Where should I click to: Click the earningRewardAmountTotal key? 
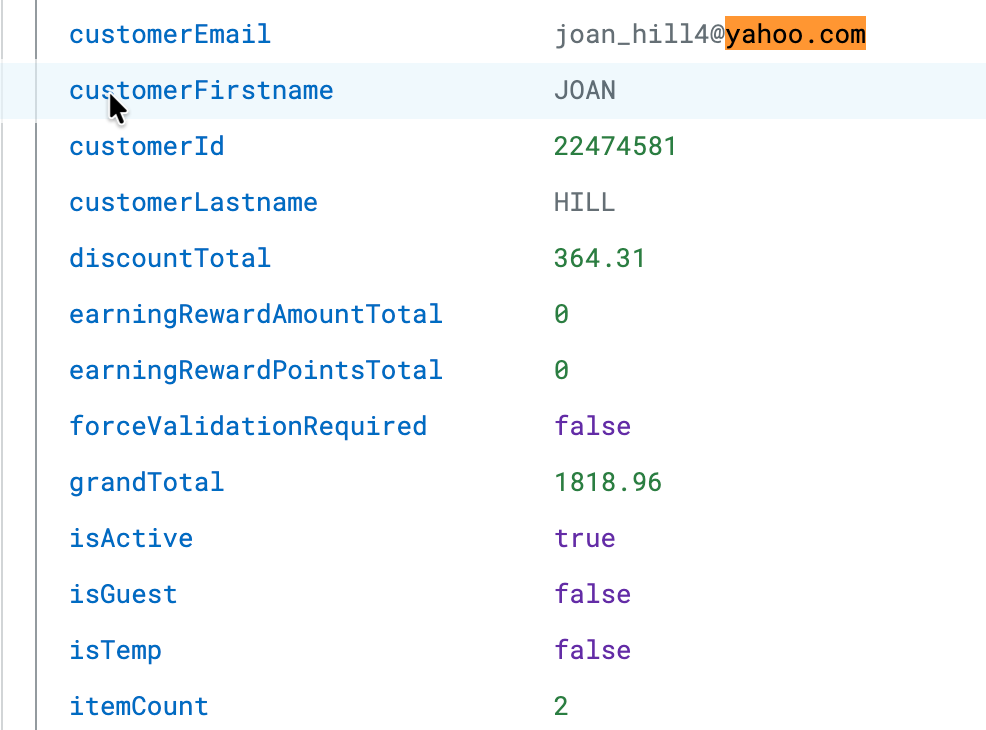(255, 315)
